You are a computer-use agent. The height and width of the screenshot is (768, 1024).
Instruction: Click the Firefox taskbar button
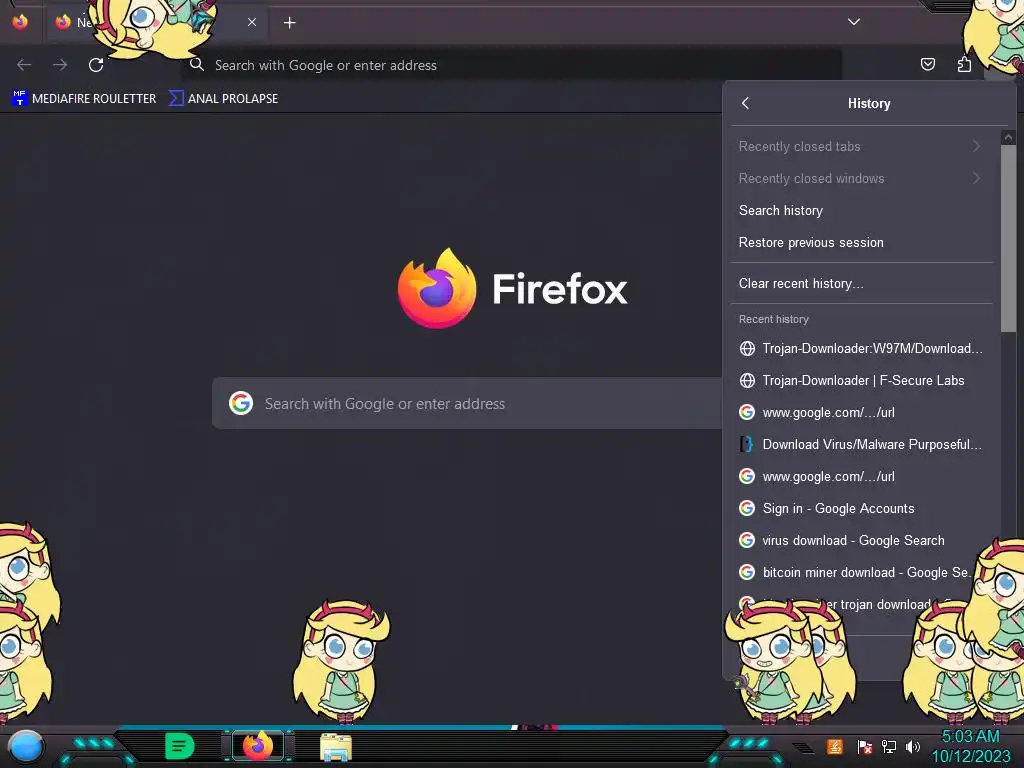(x=258, y=746)
